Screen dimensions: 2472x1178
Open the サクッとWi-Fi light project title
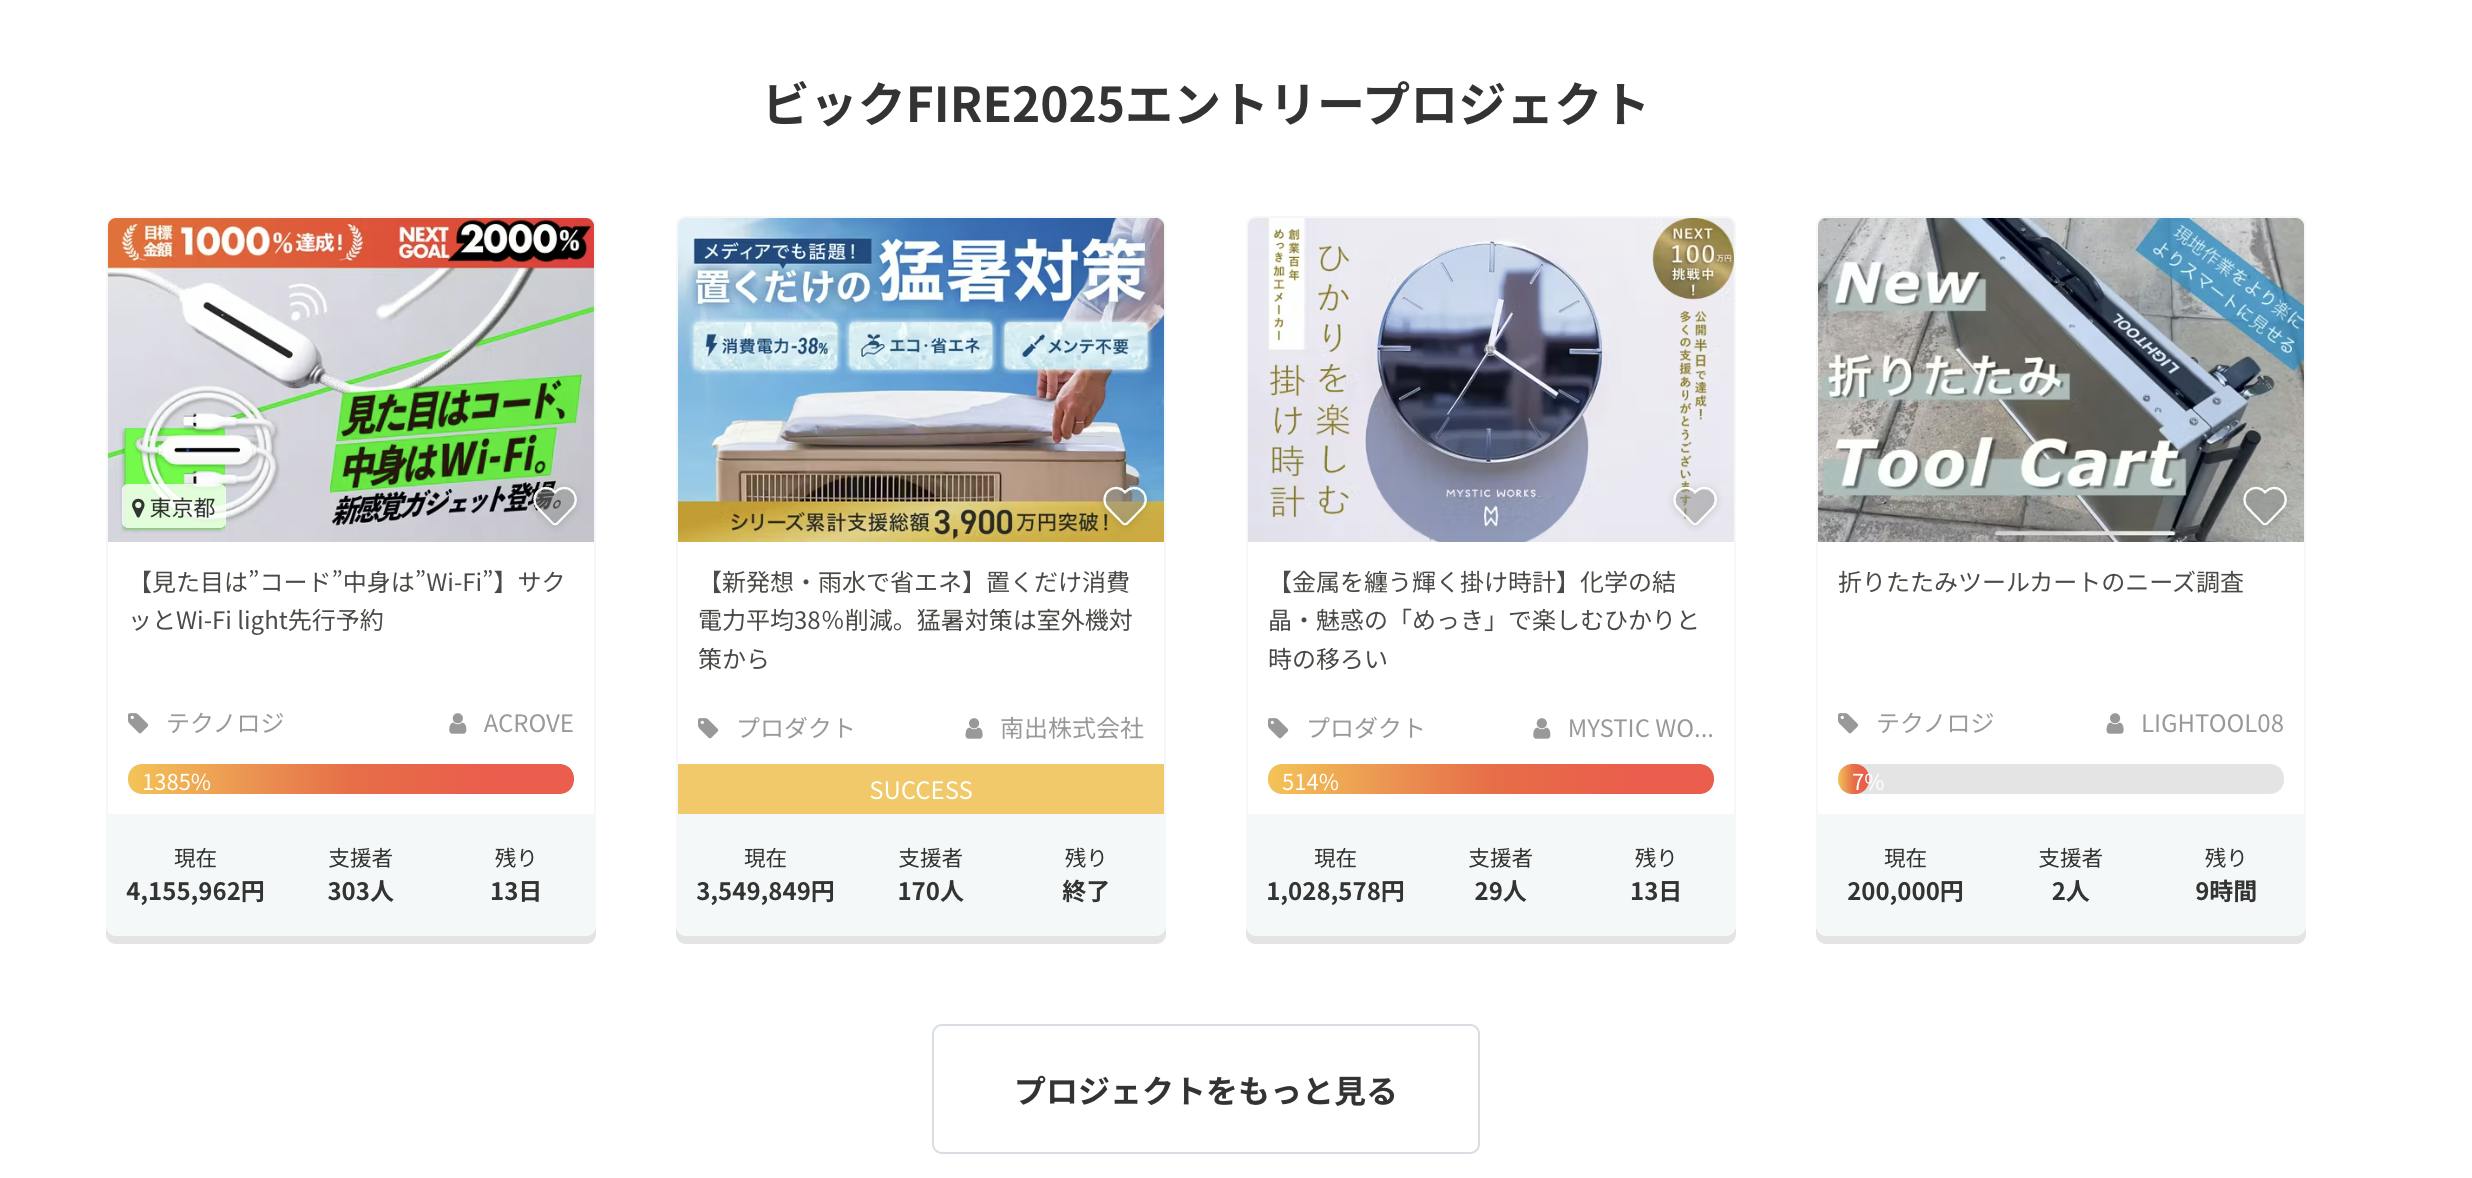[348, 601]
